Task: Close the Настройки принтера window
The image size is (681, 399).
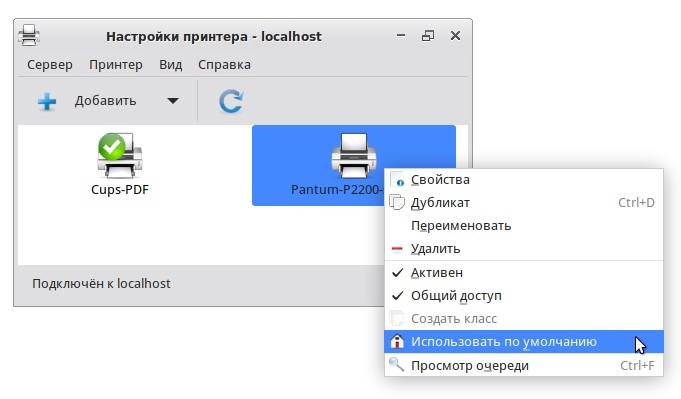Action: (455, 36)
